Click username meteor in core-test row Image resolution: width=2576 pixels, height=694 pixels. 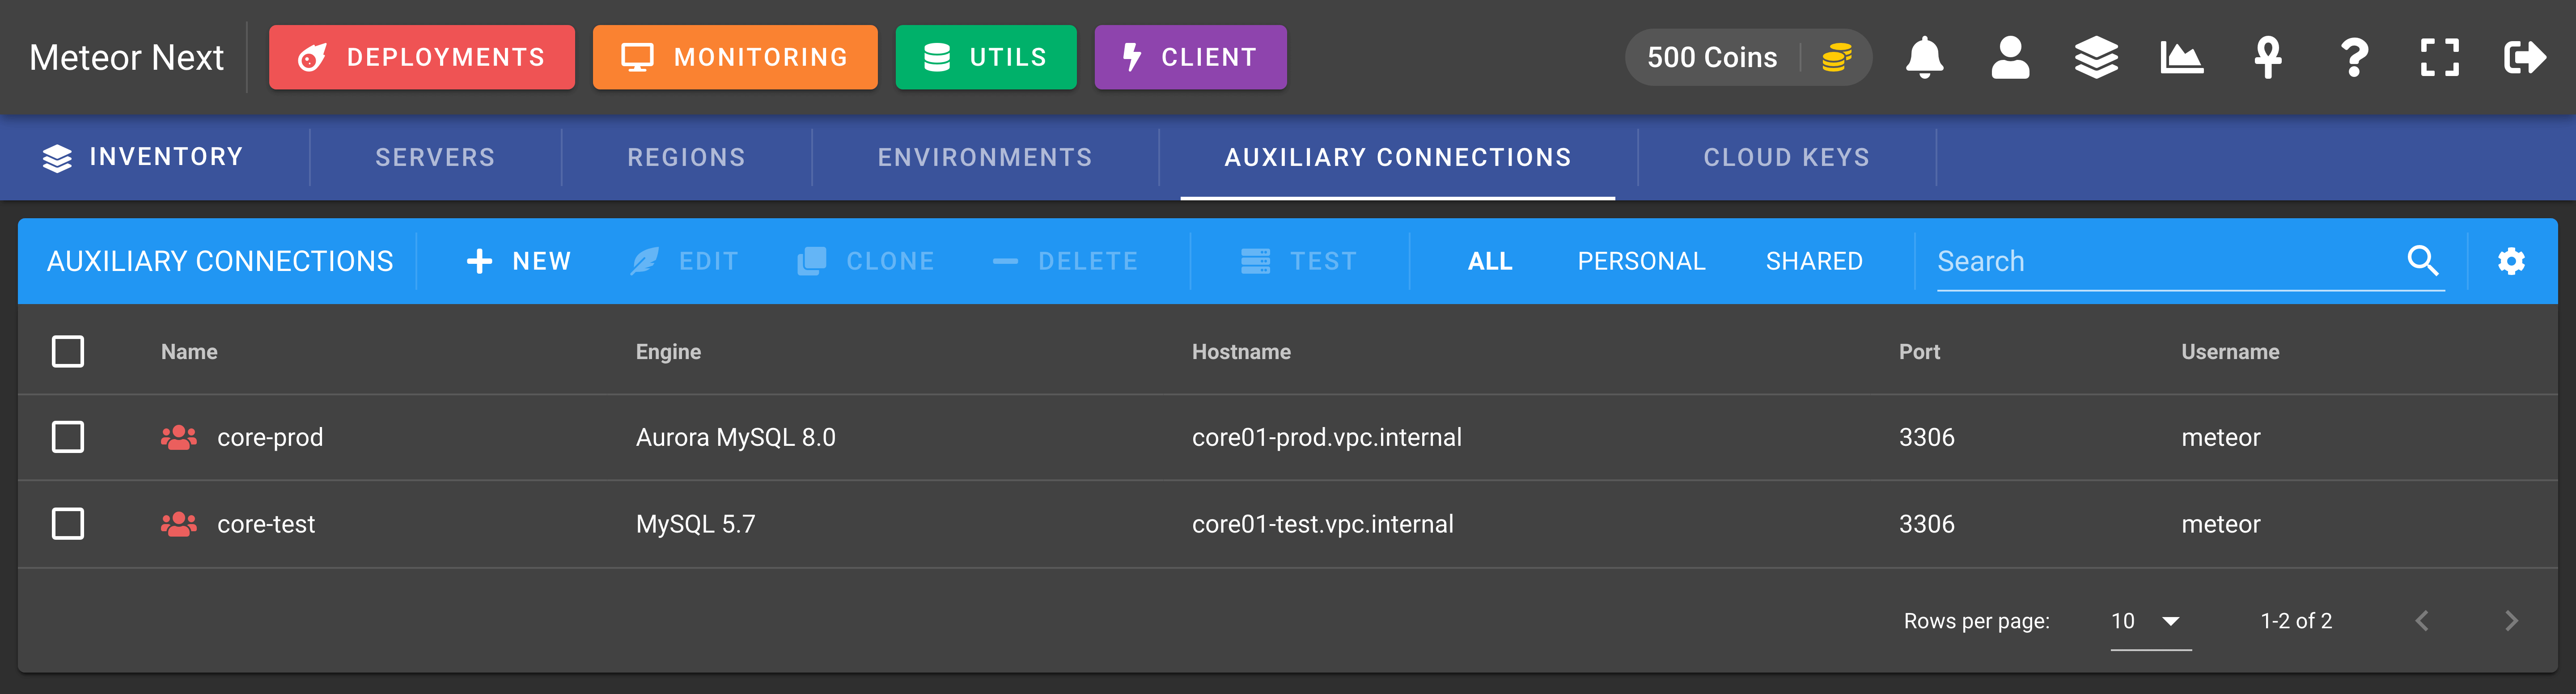2221,524
